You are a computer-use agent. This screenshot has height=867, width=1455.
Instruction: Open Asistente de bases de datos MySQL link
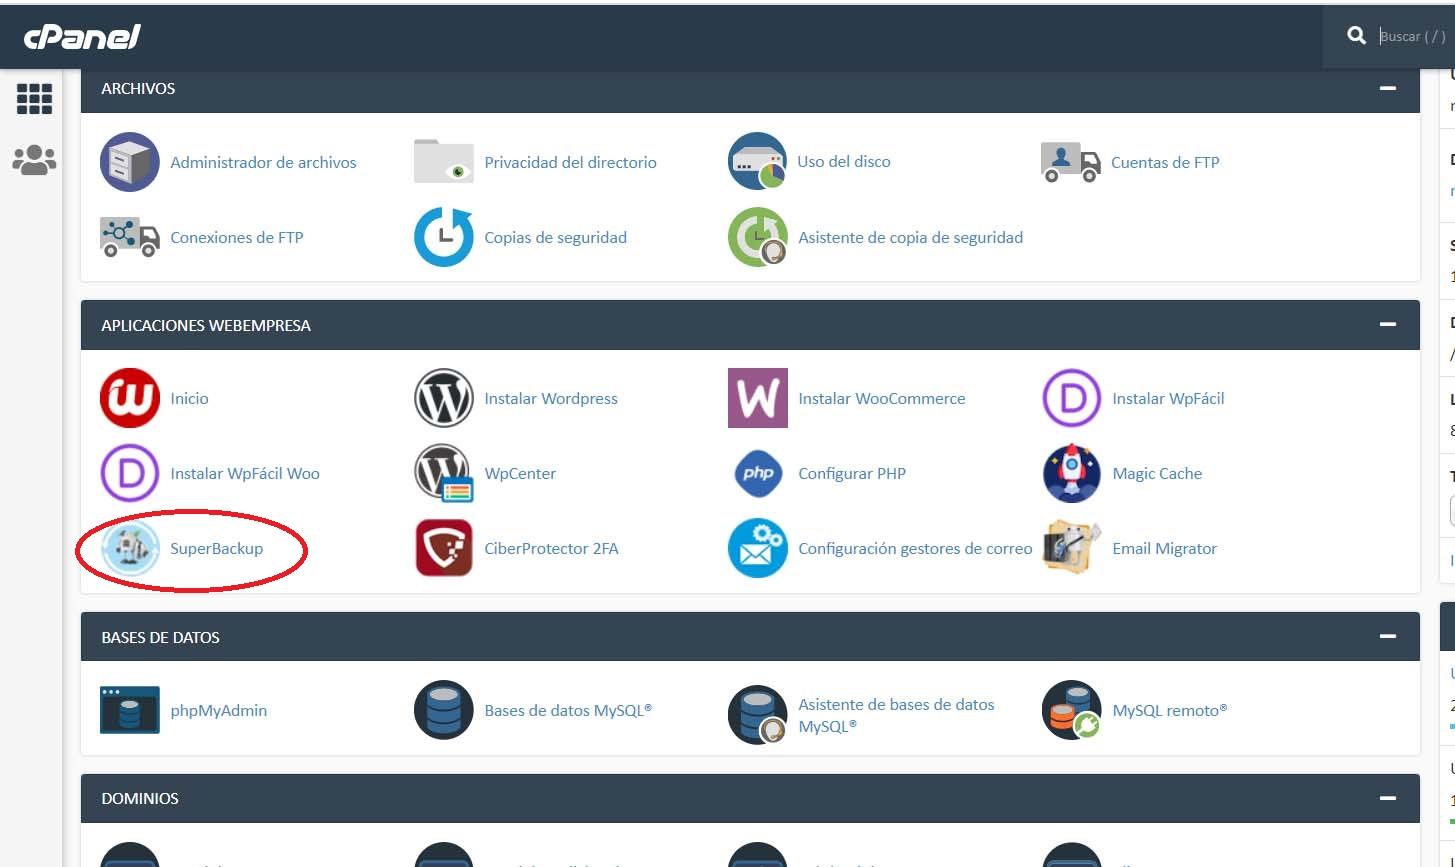click(x=896, y=715)
